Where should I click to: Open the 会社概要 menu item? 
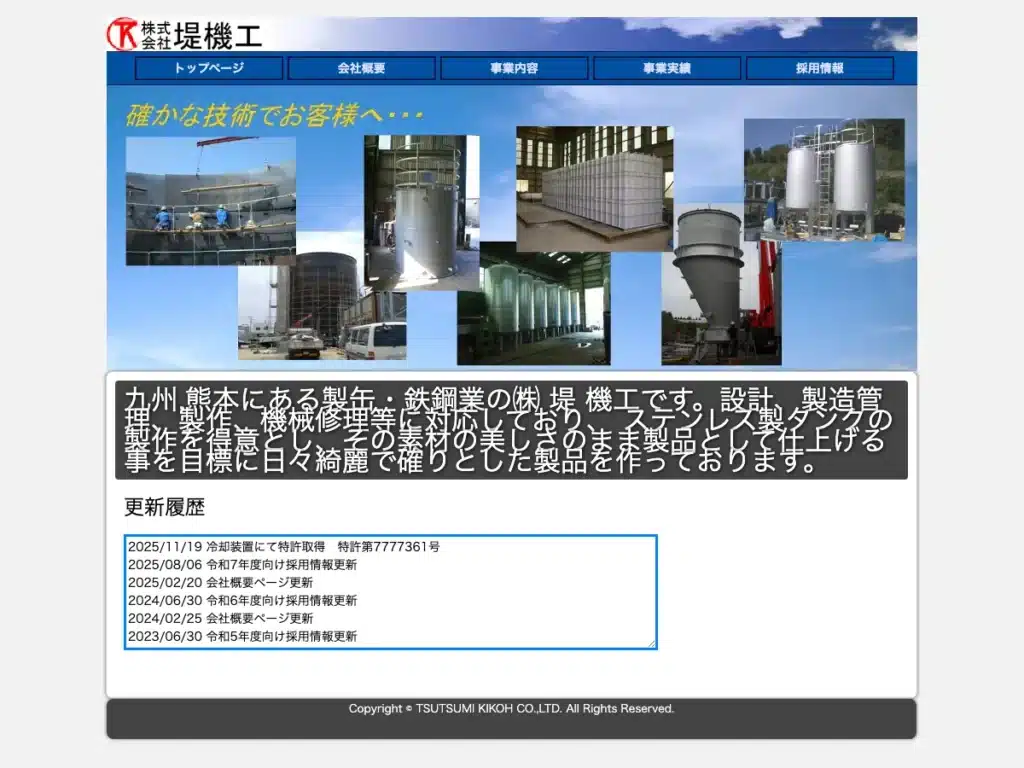click(362, 68)
